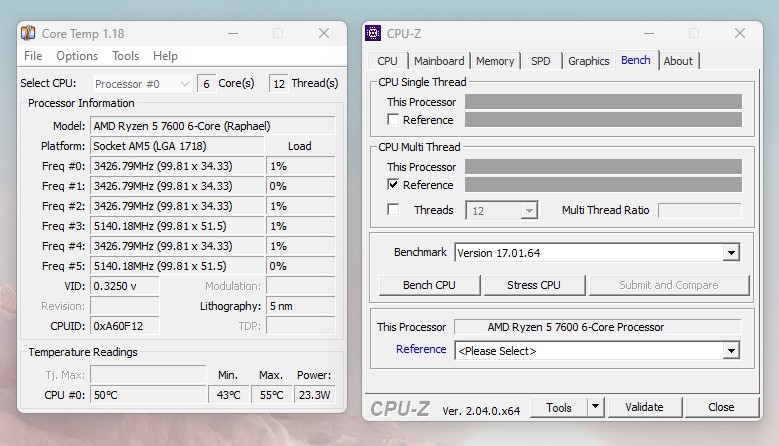This screenshot has height=446, width=779.
Task: Click the blue Reference link label
Action: [x=421, y=349]
